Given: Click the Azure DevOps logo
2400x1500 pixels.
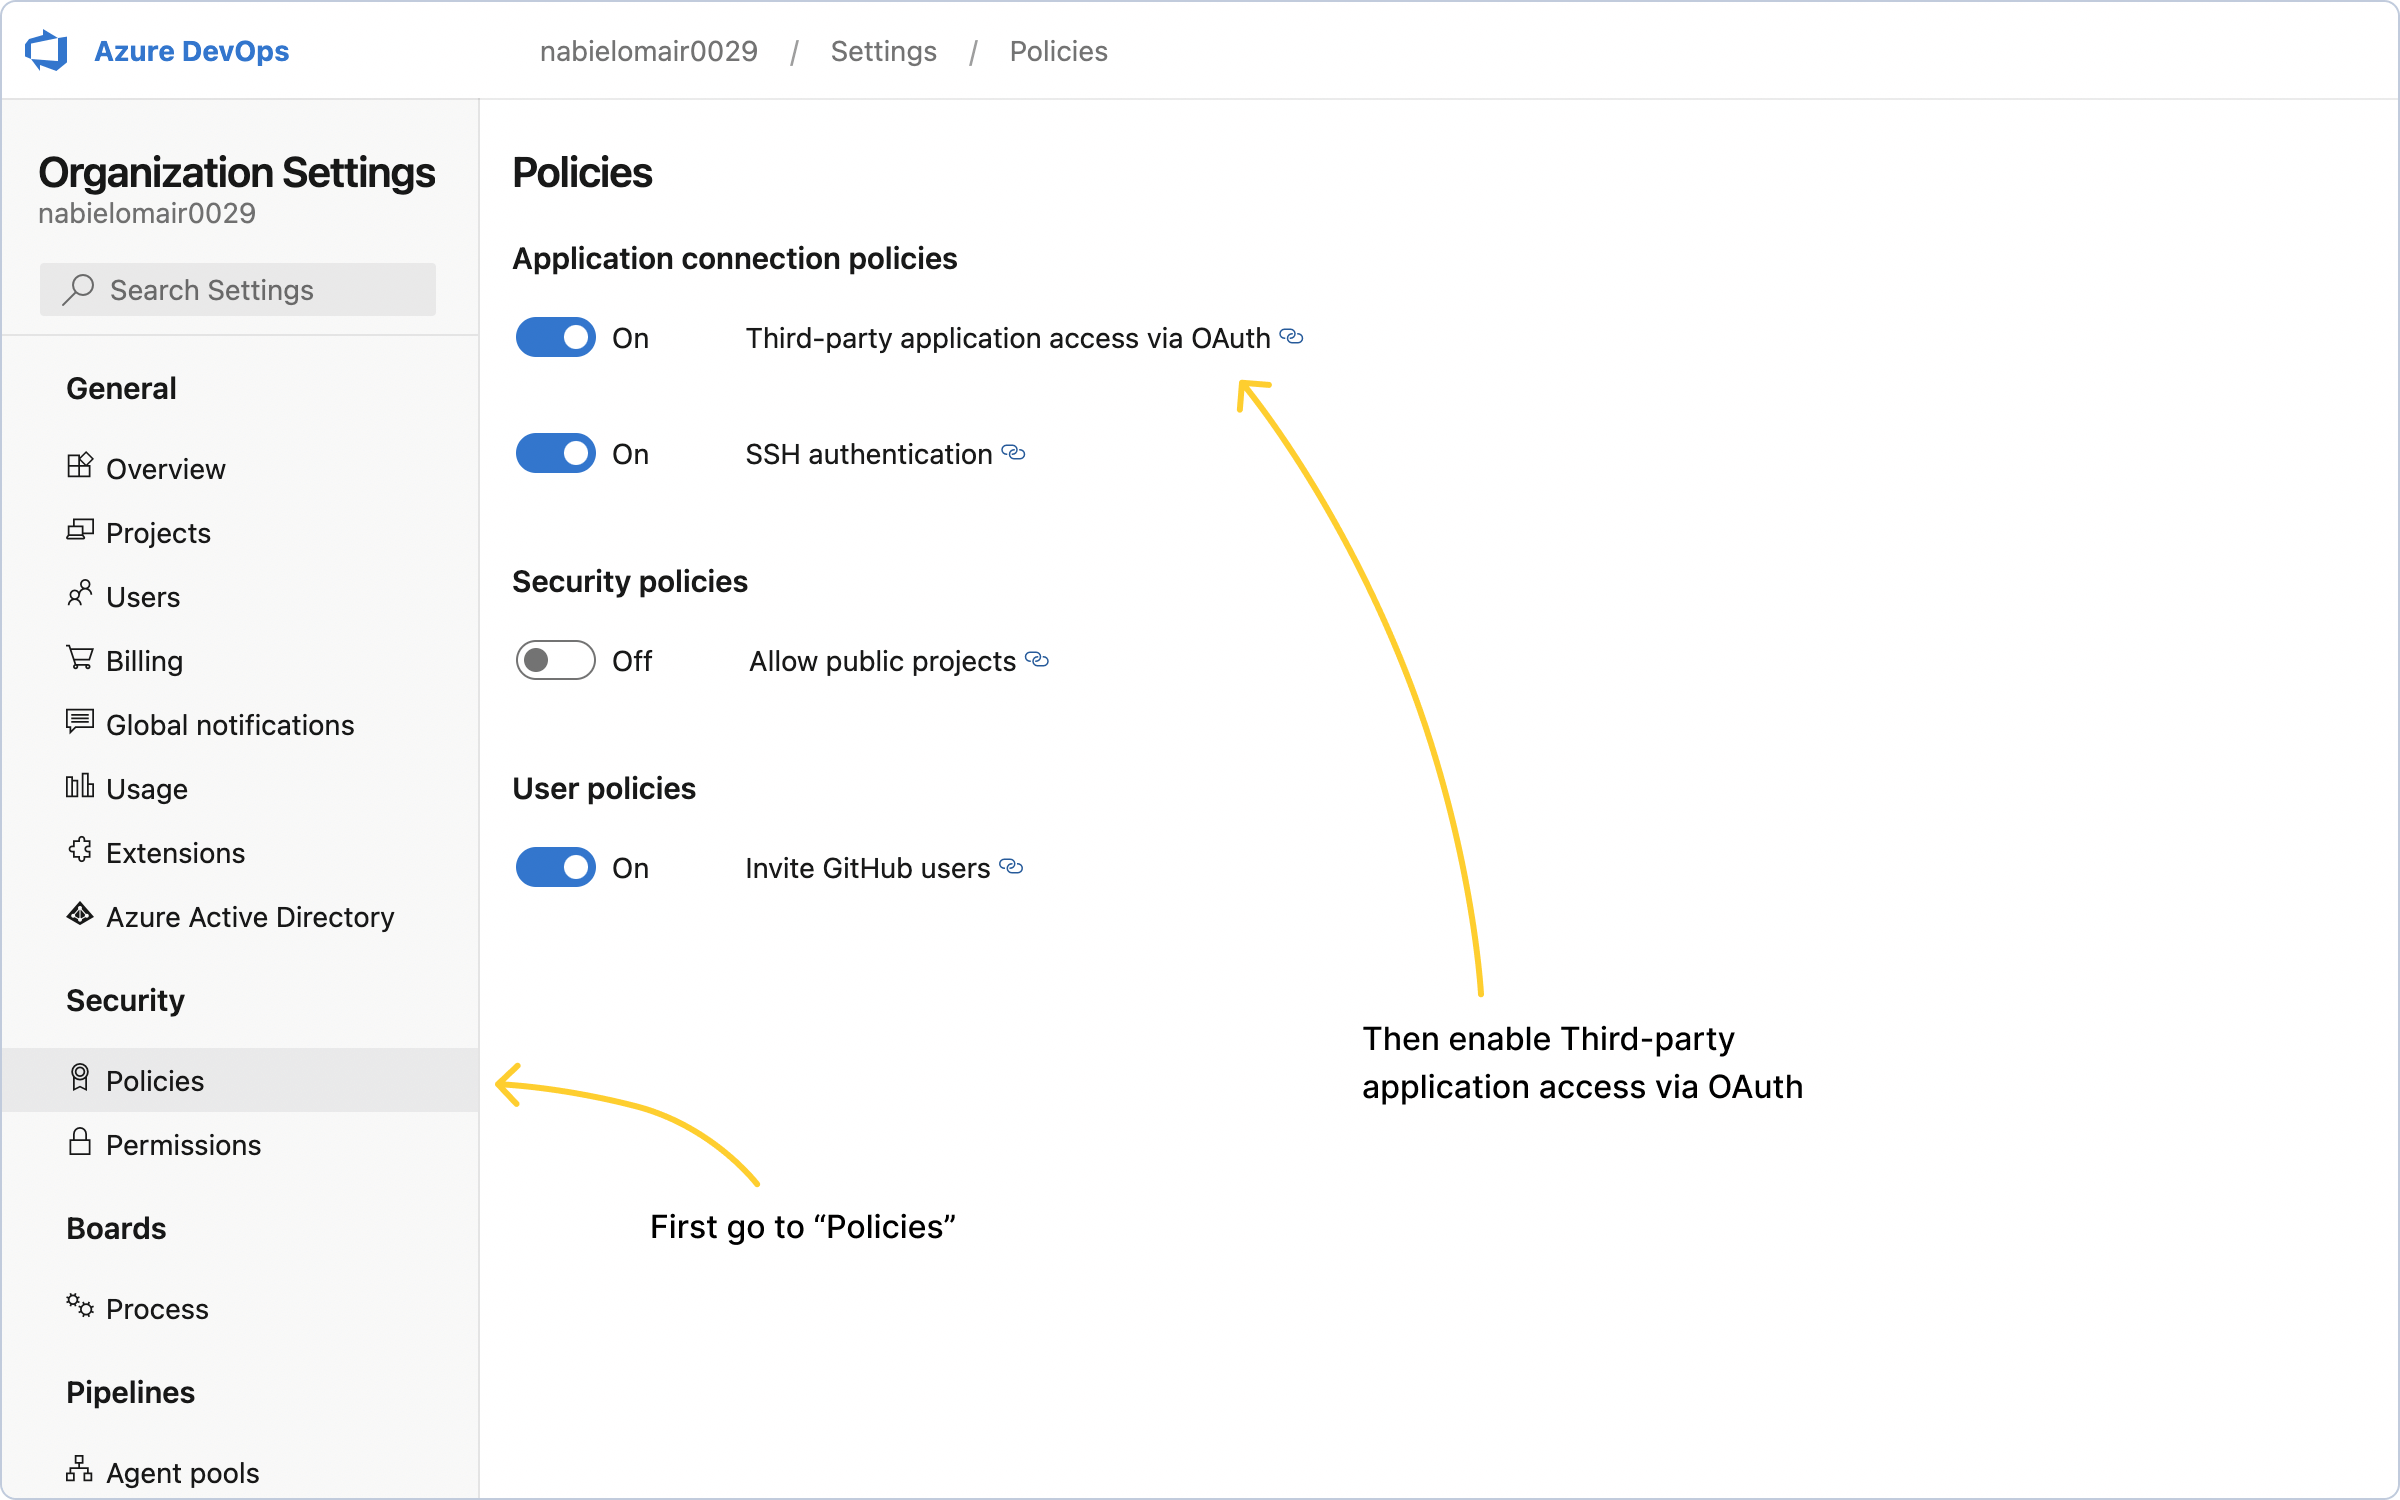Looking at the screenshot, I should pyautogui.click(x=47, y=50).
